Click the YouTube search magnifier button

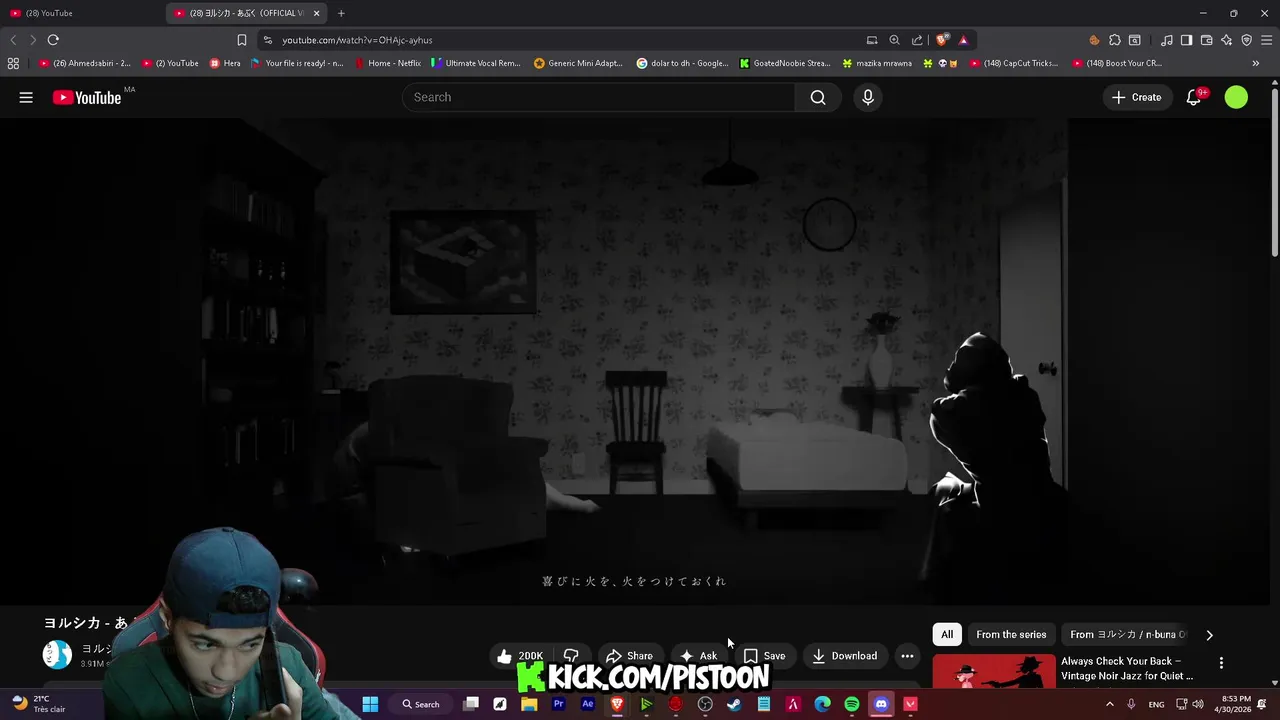(x=818, y=97)
